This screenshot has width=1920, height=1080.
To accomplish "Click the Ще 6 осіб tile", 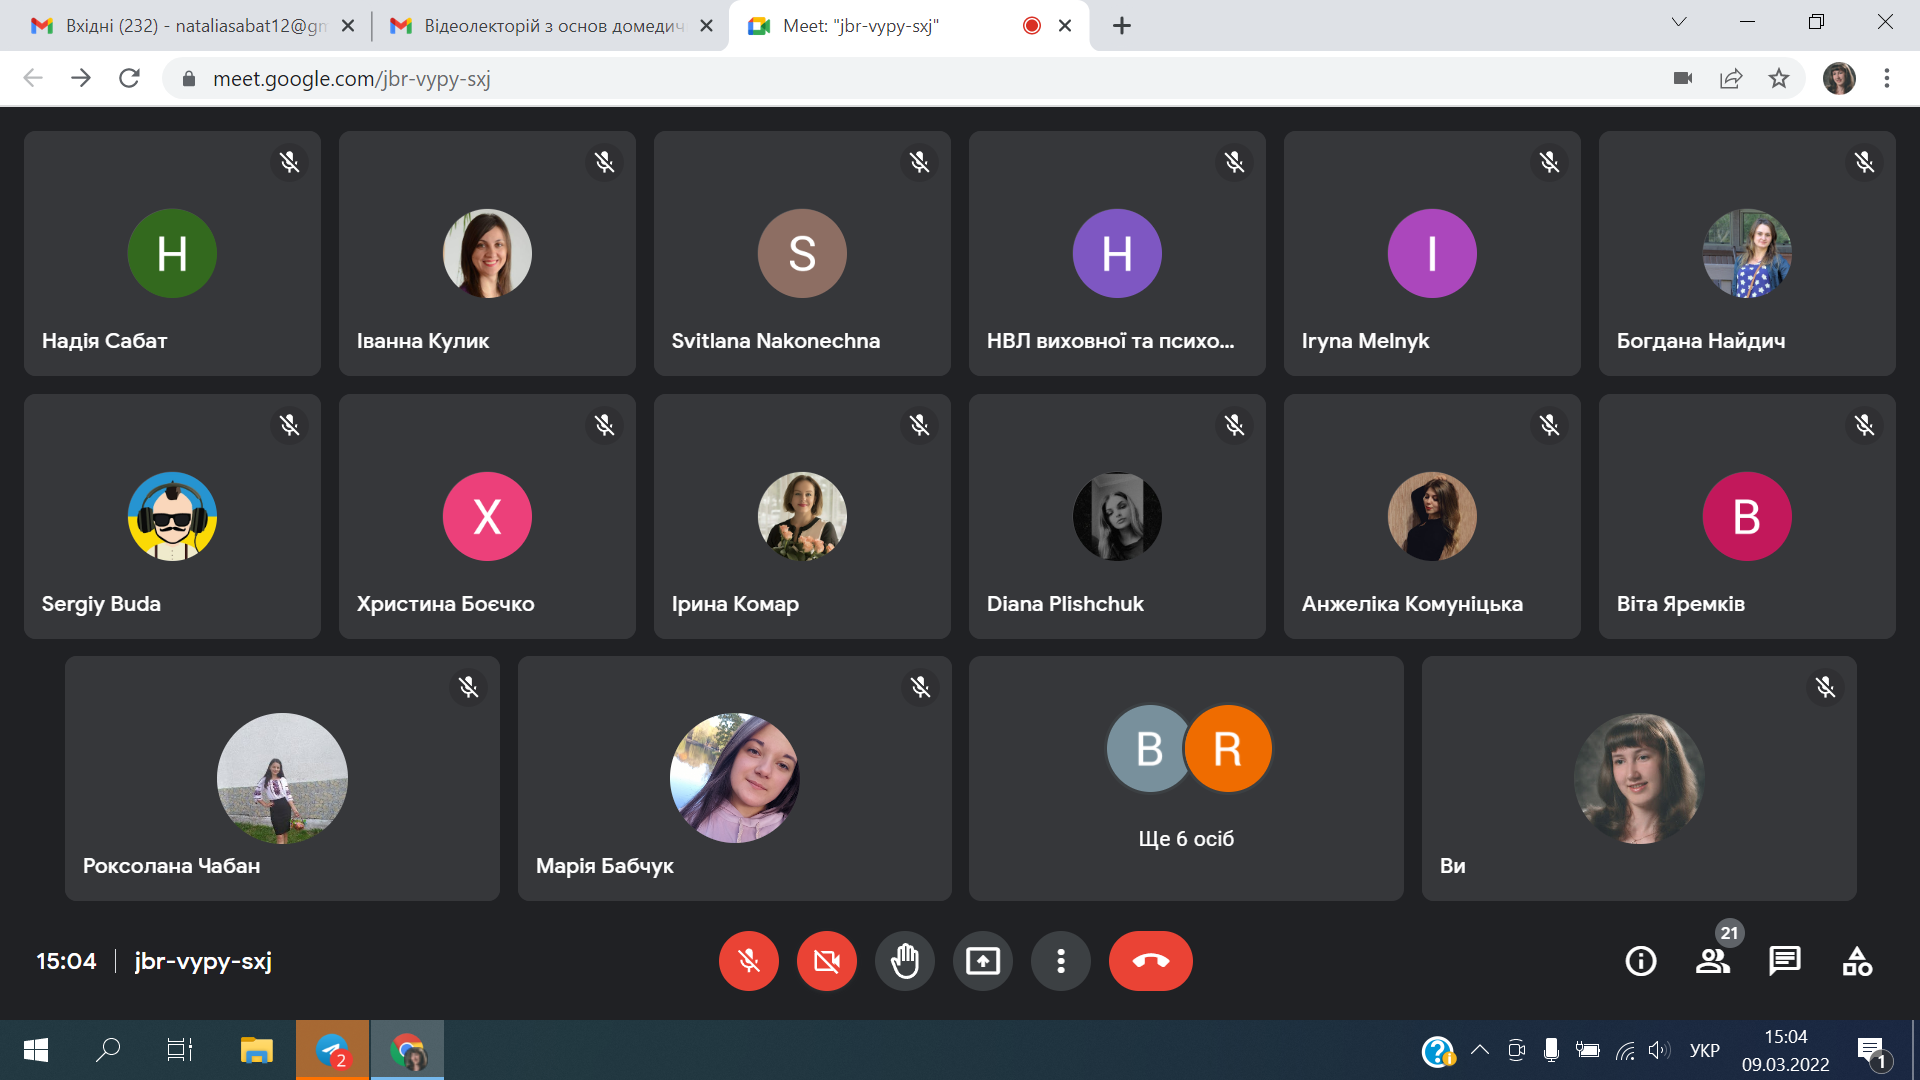I will point(1186,778).
